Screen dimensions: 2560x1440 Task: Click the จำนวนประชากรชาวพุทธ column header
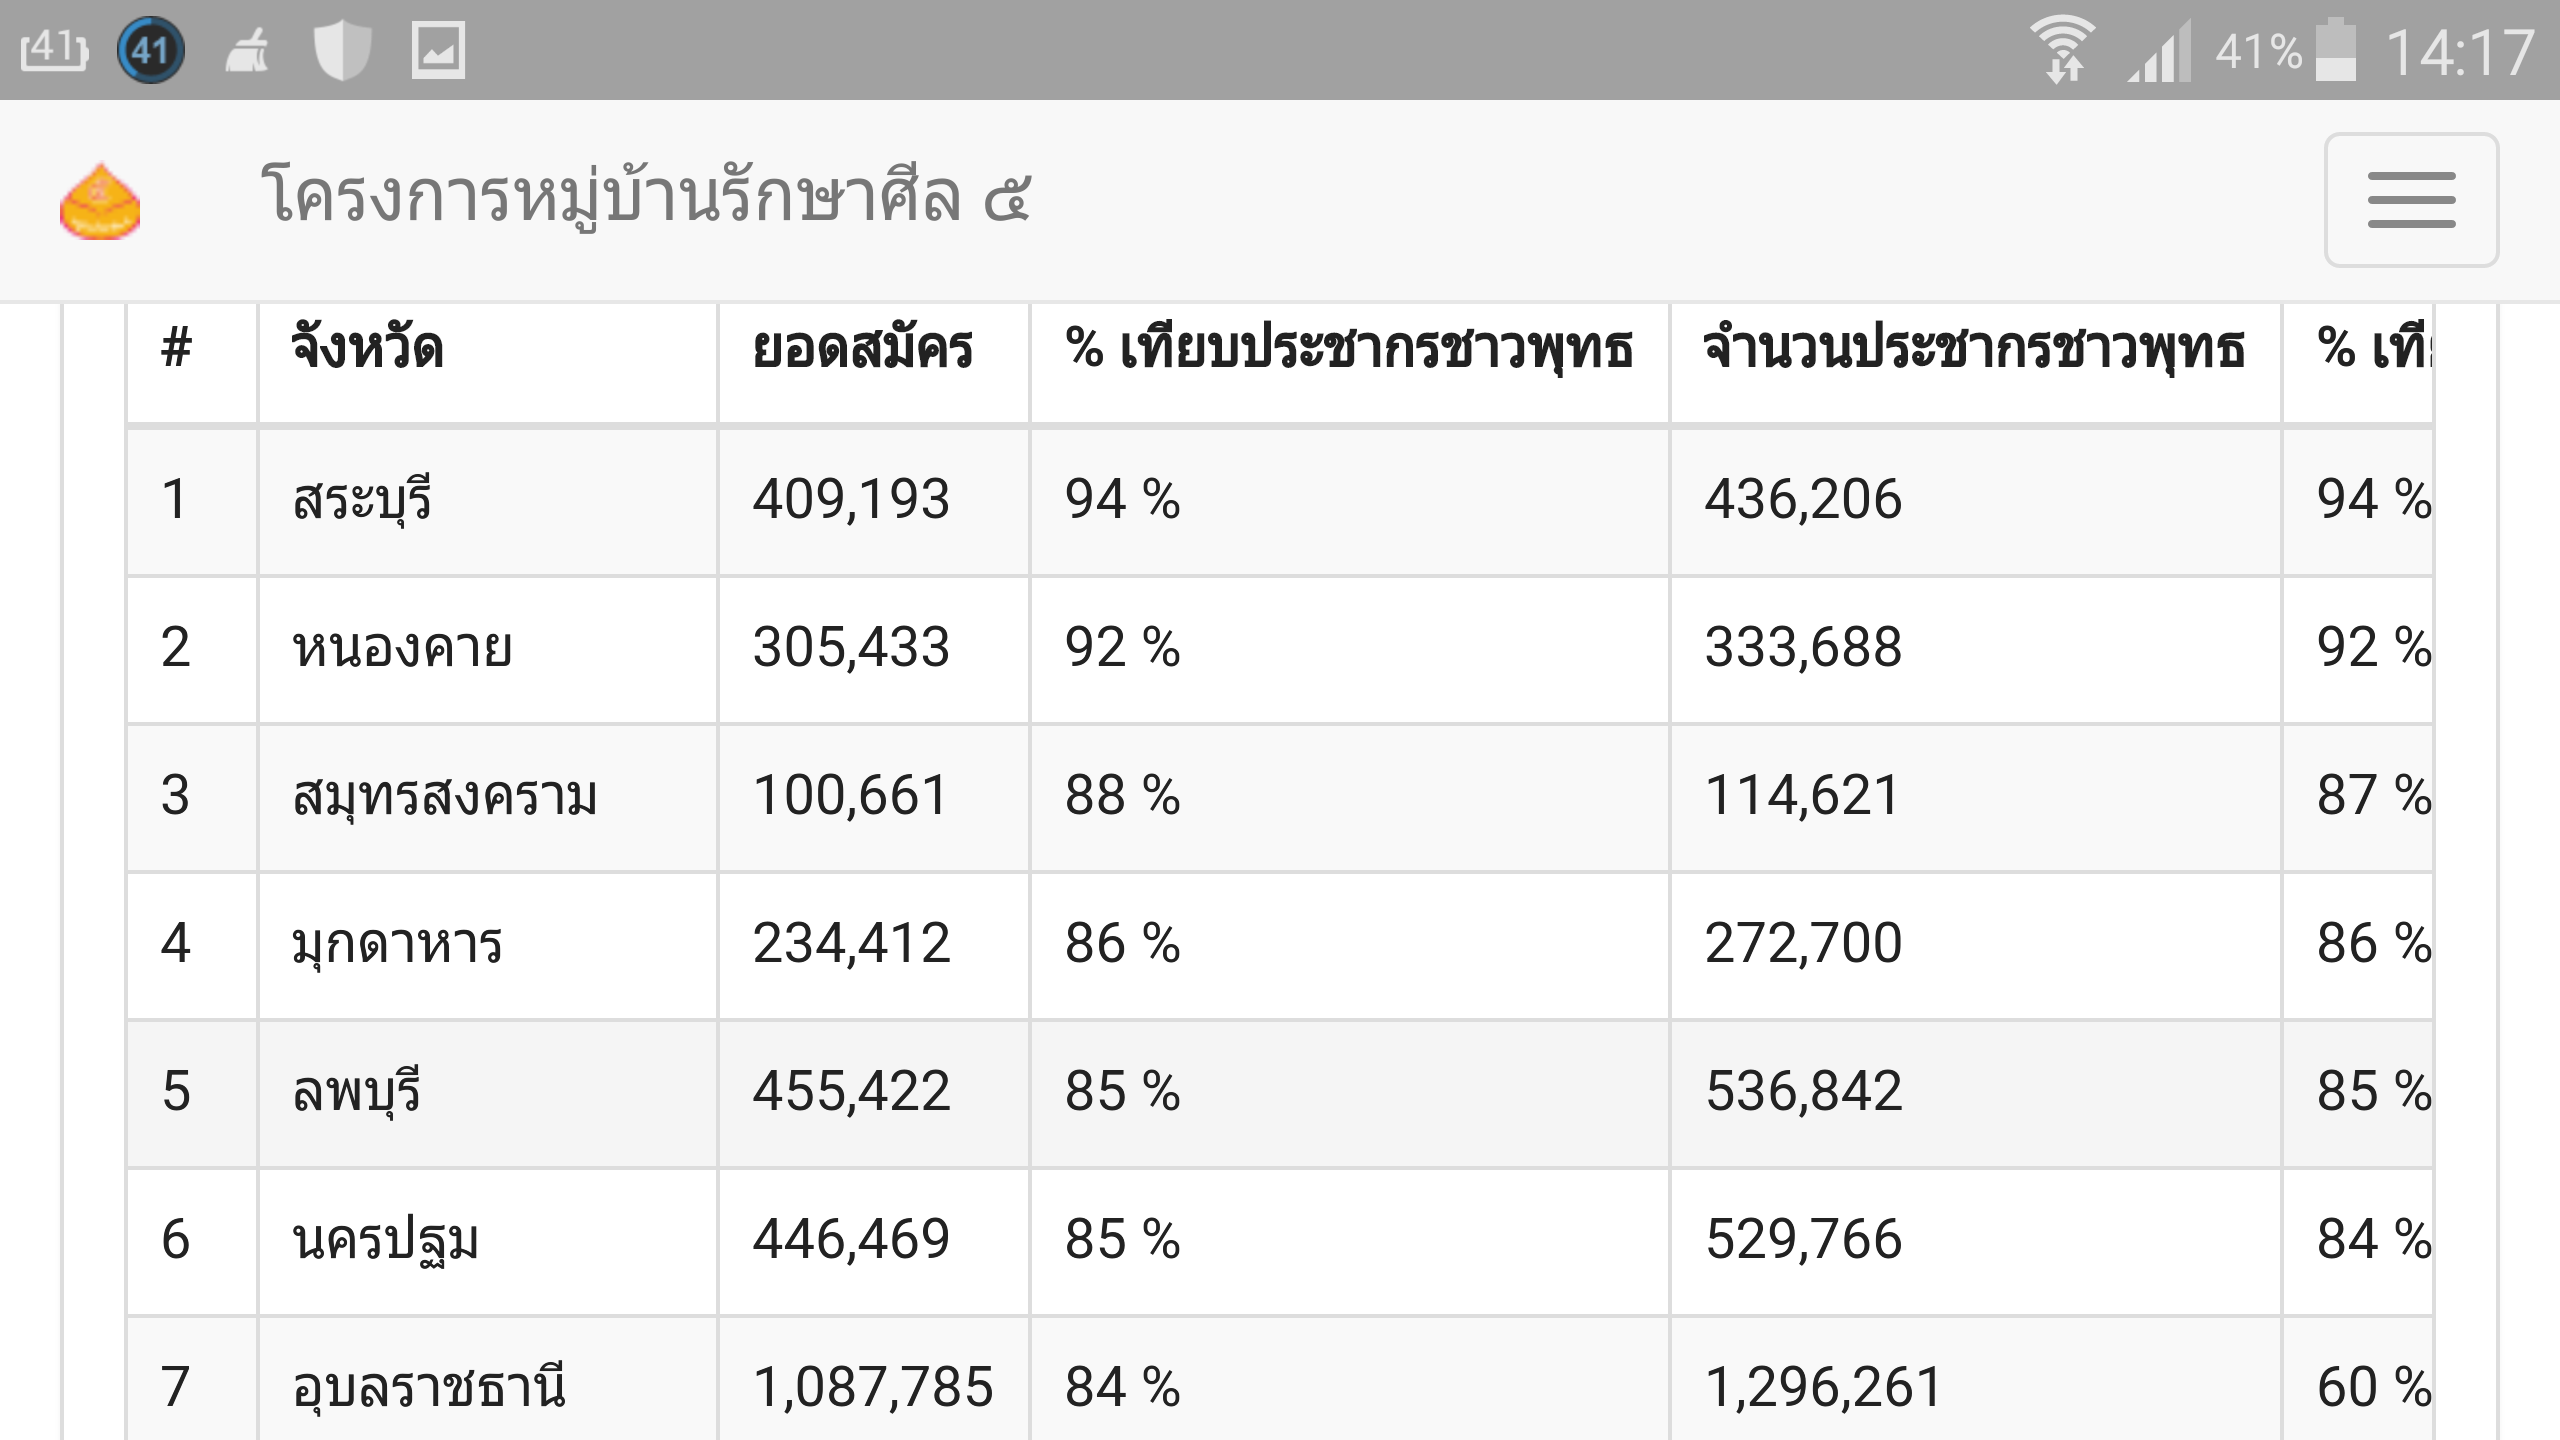[x=1975, y=349]
